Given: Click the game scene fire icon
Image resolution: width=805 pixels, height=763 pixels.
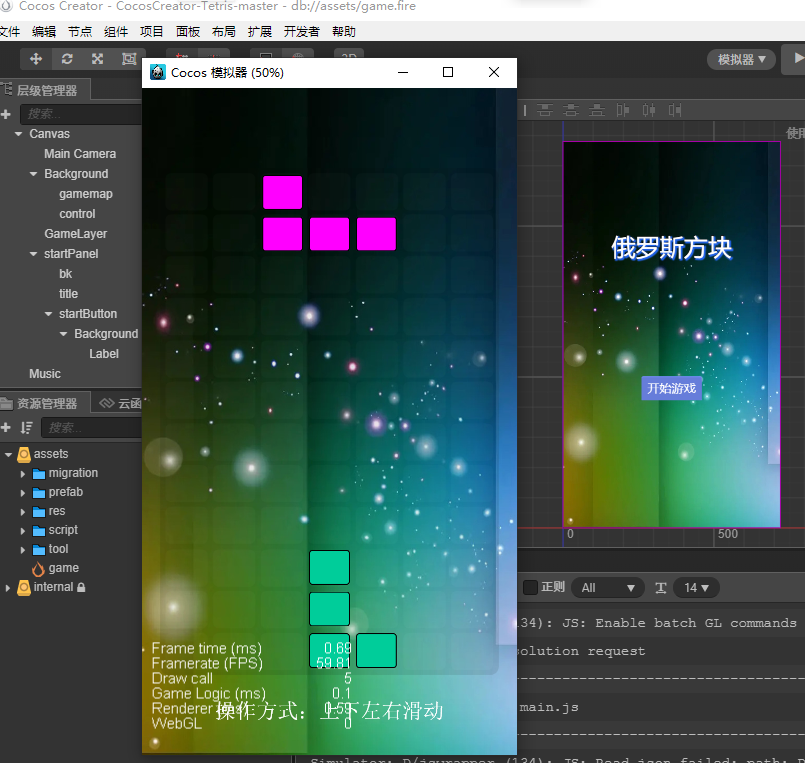Looking at the screenshot, I should [38, 568].
